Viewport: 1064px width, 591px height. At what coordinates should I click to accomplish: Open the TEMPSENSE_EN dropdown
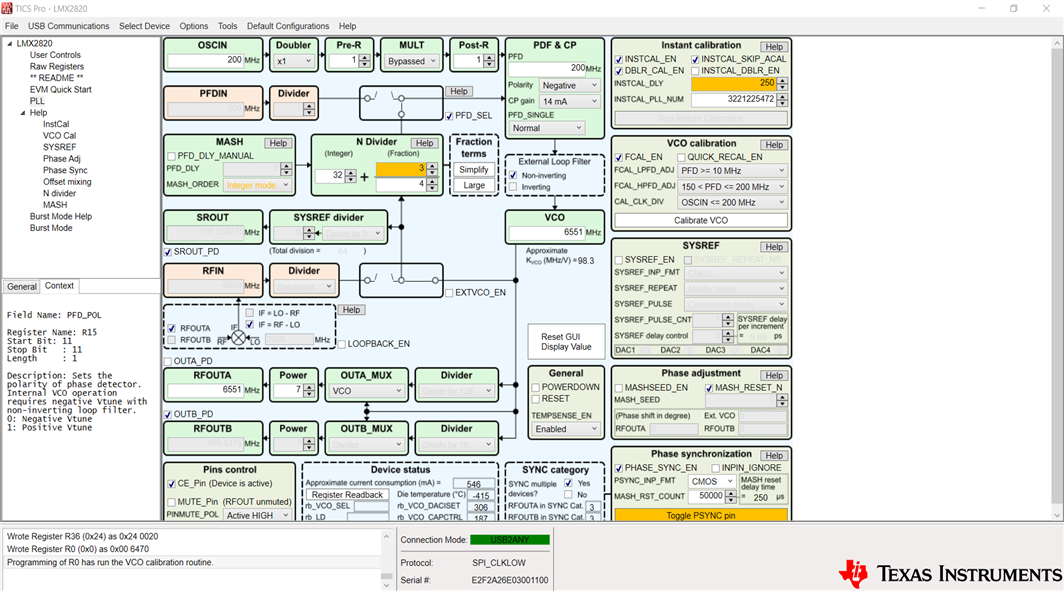point(566,429)
